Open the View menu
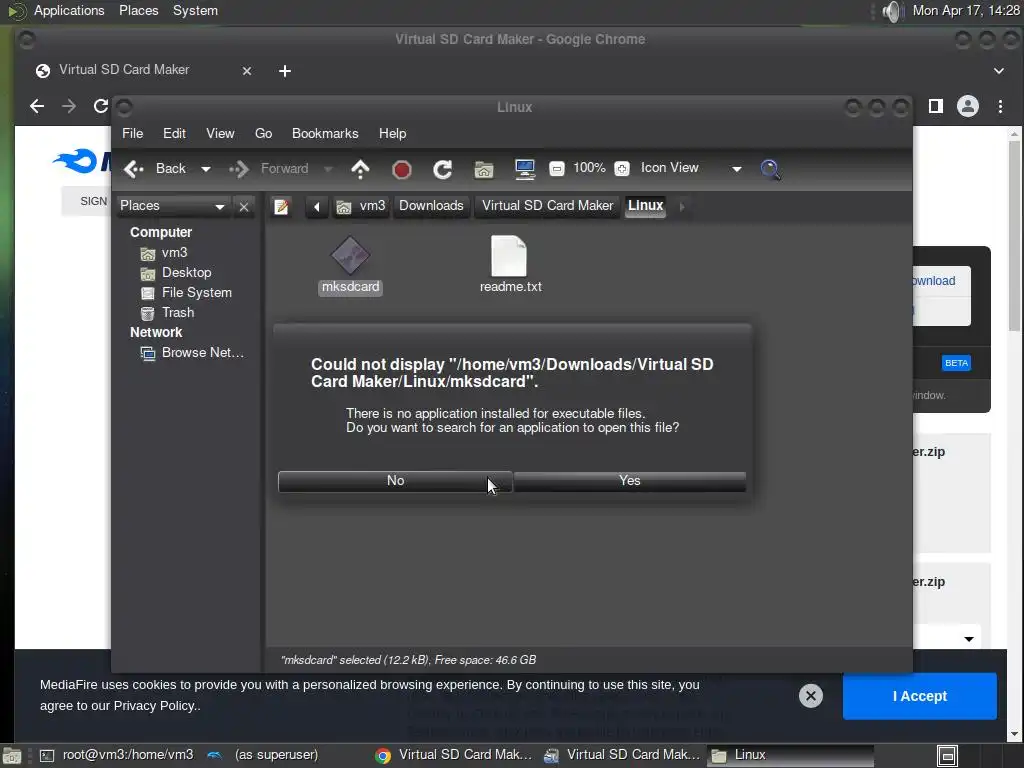 click(220, 133)
